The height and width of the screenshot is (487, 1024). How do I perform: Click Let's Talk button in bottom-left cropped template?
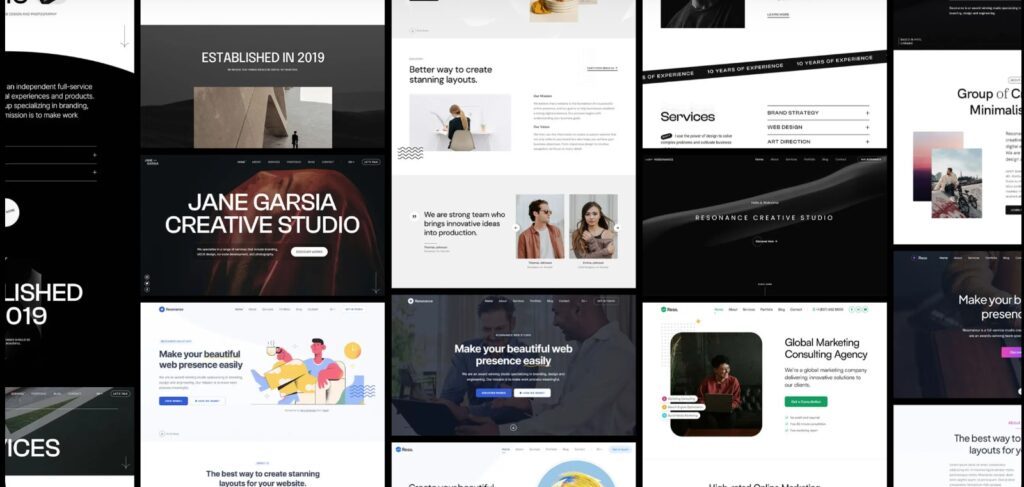pyautogui.click(x=120, y=394)
